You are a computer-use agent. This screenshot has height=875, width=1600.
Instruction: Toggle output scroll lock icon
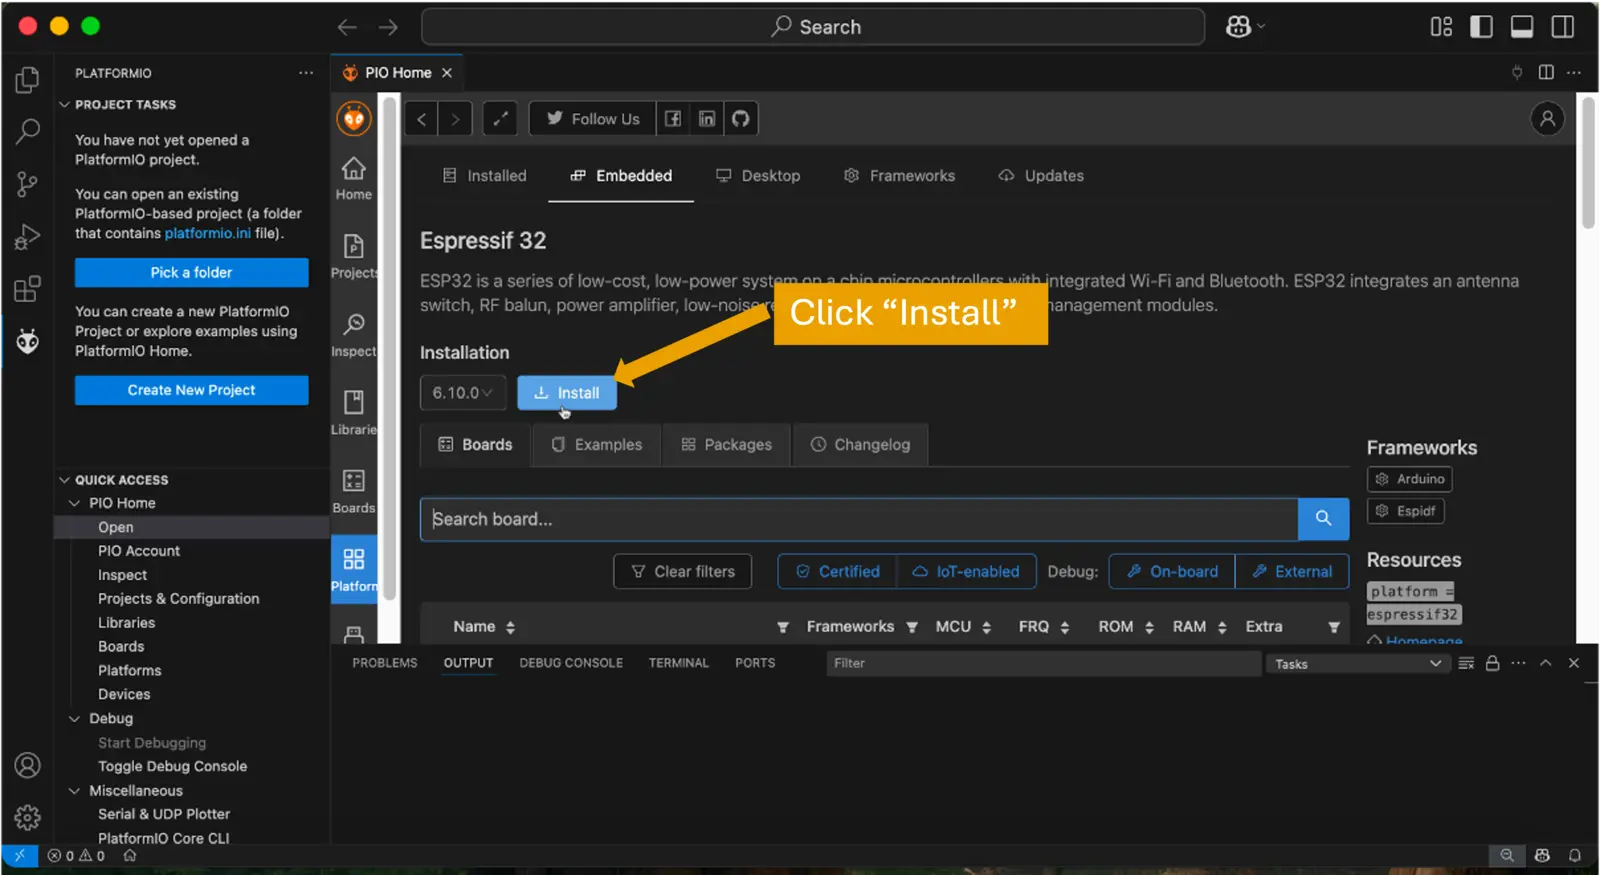pos(1492,663)
